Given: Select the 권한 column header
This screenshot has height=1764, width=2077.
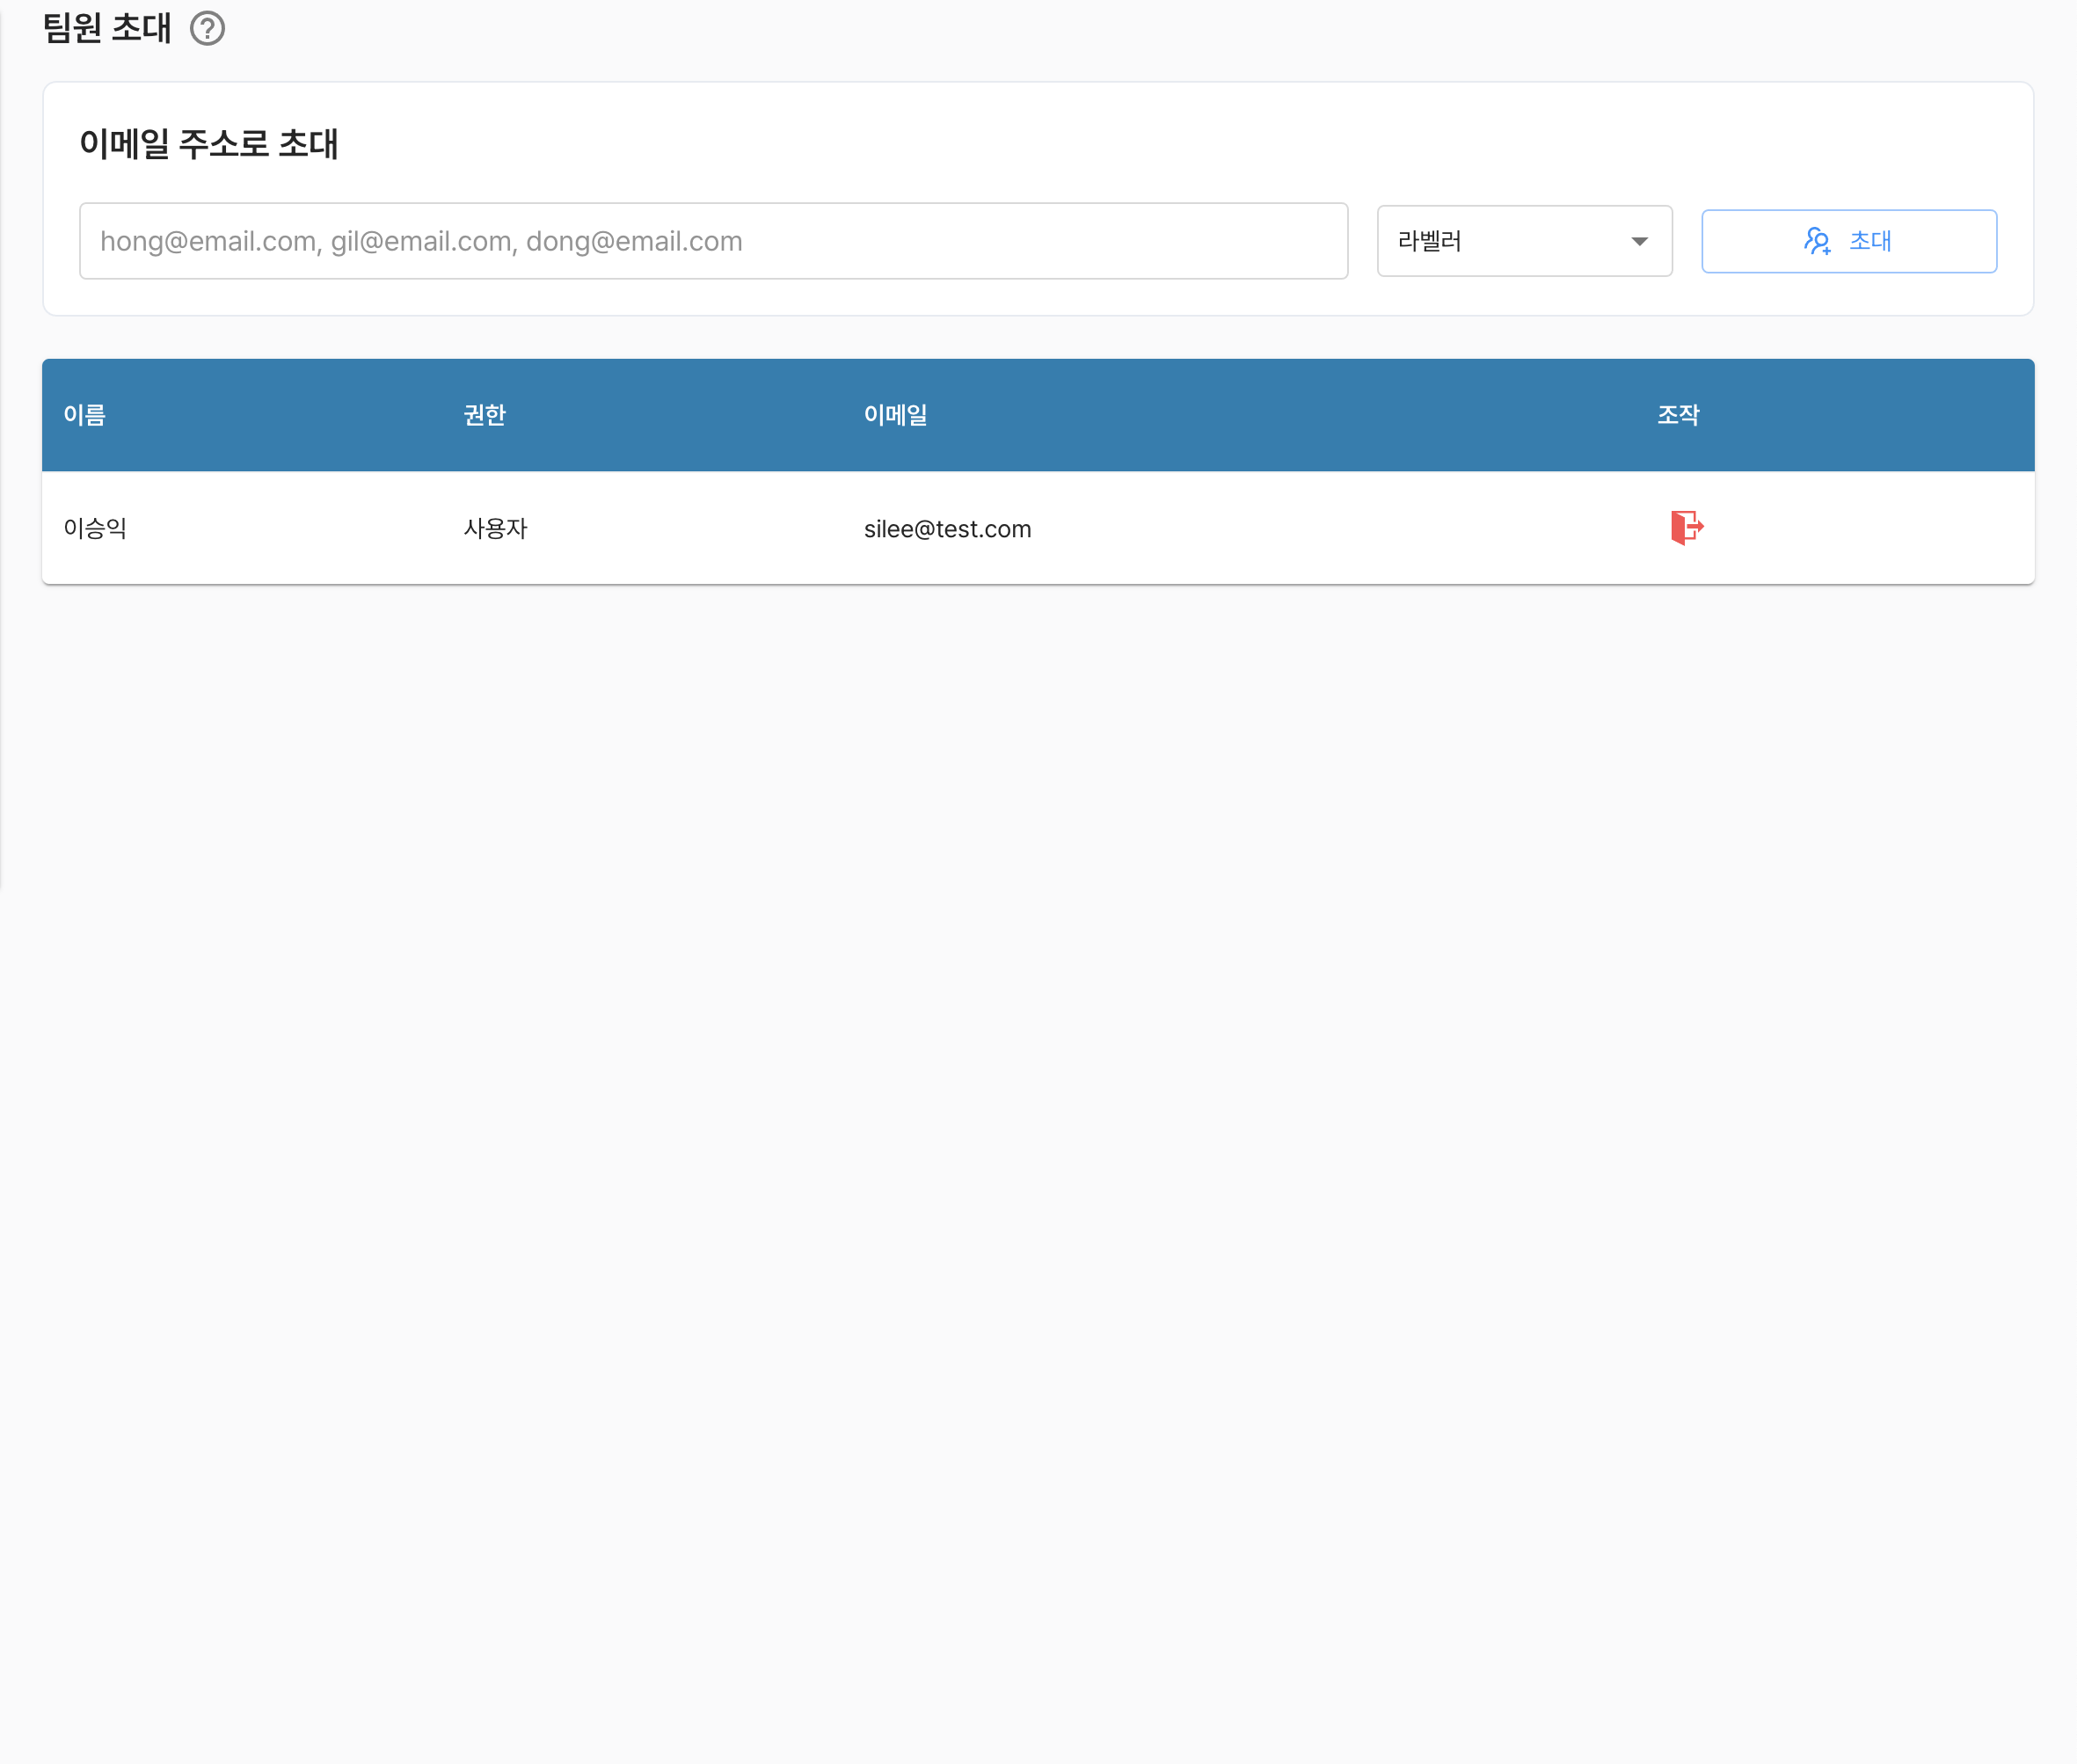Looking at the screenshot, I should (x=485, y=415).
